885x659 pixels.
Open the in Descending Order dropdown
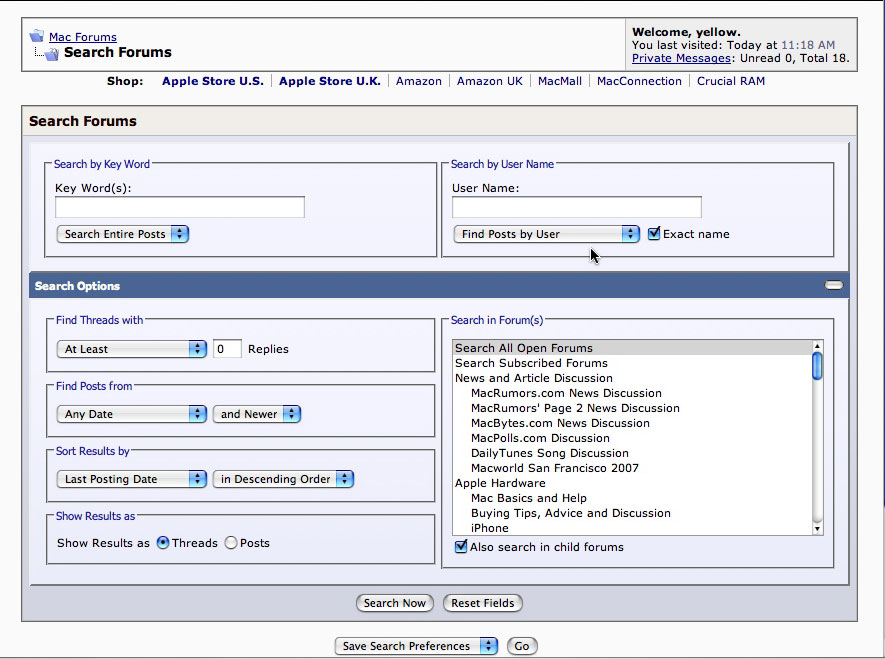tap(283, 479)
